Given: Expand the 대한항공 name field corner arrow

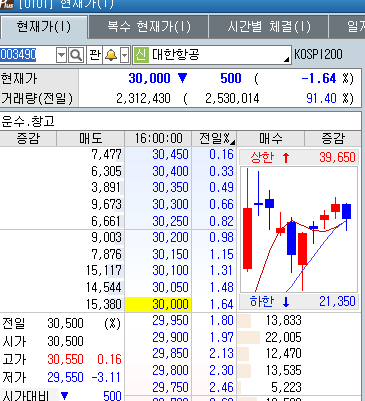Looking at the screenshot, I should pos(287,60).
